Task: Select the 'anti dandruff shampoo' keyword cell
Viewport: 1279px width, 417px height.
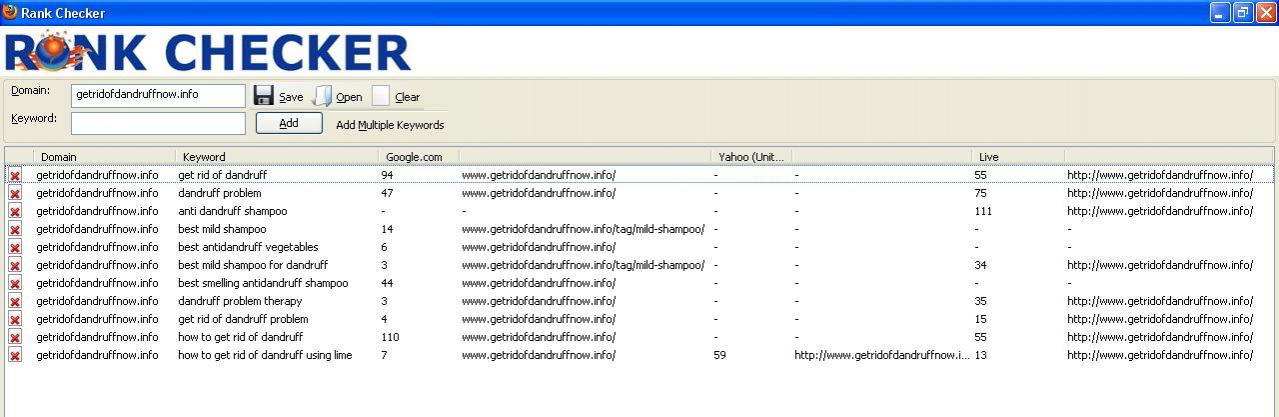Action: coord(232,211)
